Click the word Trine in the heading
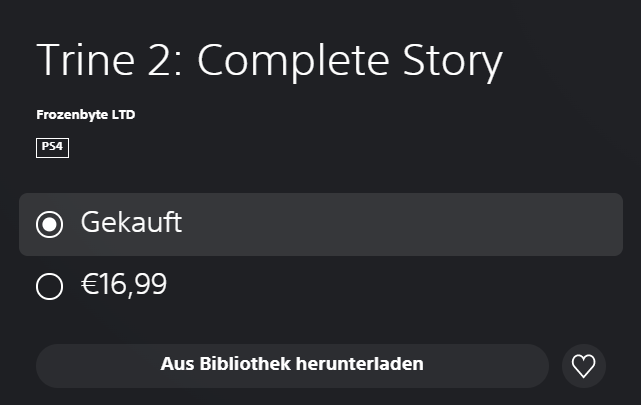Viewport: 641px width, 405px height. tap(83, 61)
